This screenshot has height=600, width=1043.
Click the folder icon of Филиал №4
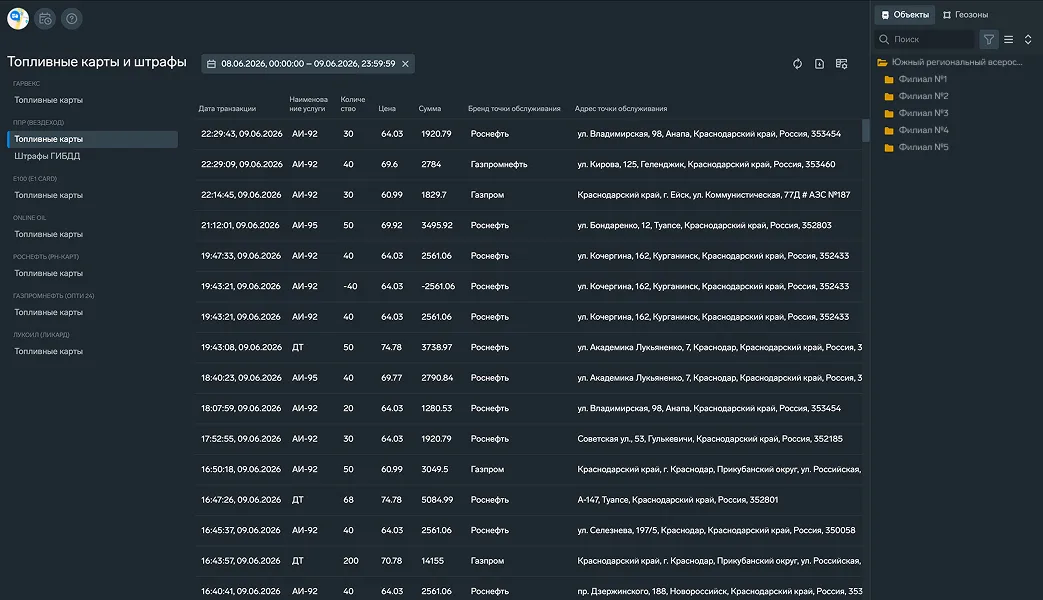pos(889,130)
